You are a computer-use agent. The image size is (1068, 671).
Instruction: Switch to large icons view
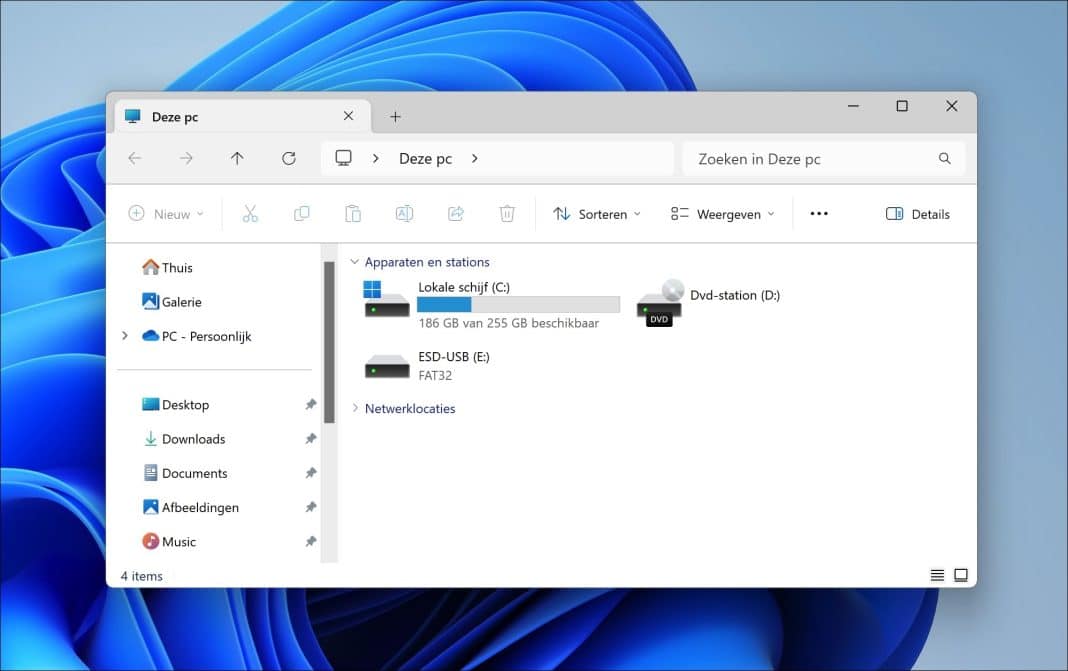point(960,575)
